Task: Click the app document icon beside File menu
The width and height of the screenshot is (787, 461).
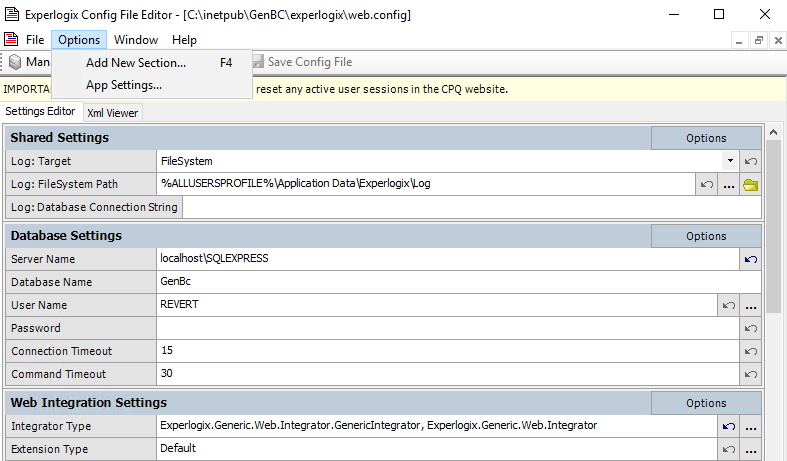Action: coord(11,39)
